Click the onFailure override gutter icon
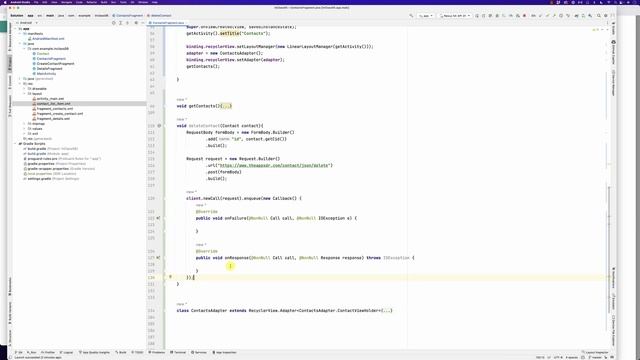 pos(158,218)
